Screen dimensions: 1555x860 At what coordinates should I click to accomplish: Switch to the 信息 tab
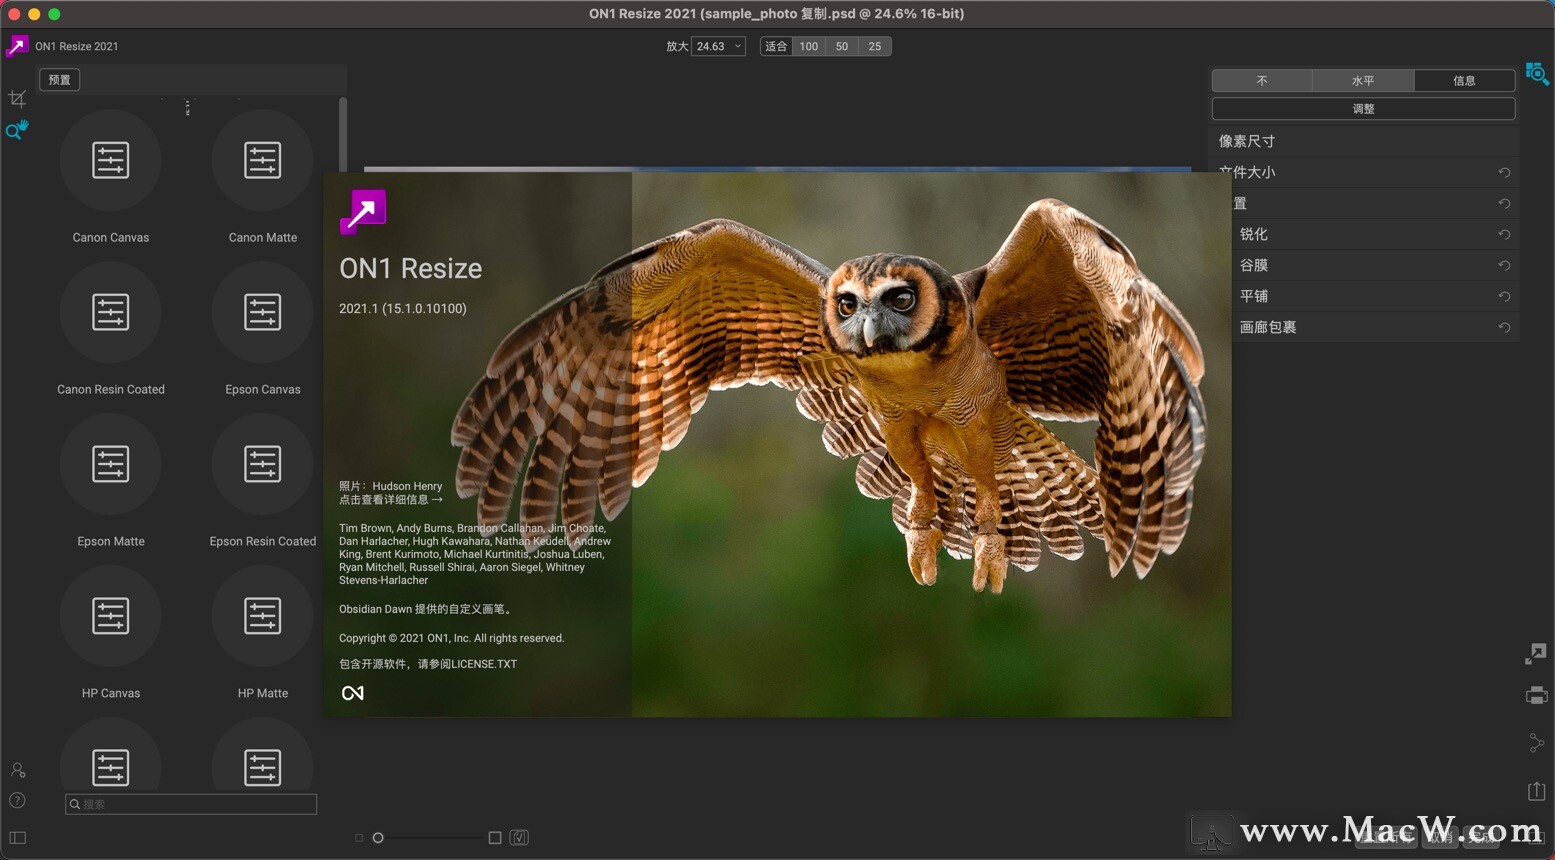1464,80
